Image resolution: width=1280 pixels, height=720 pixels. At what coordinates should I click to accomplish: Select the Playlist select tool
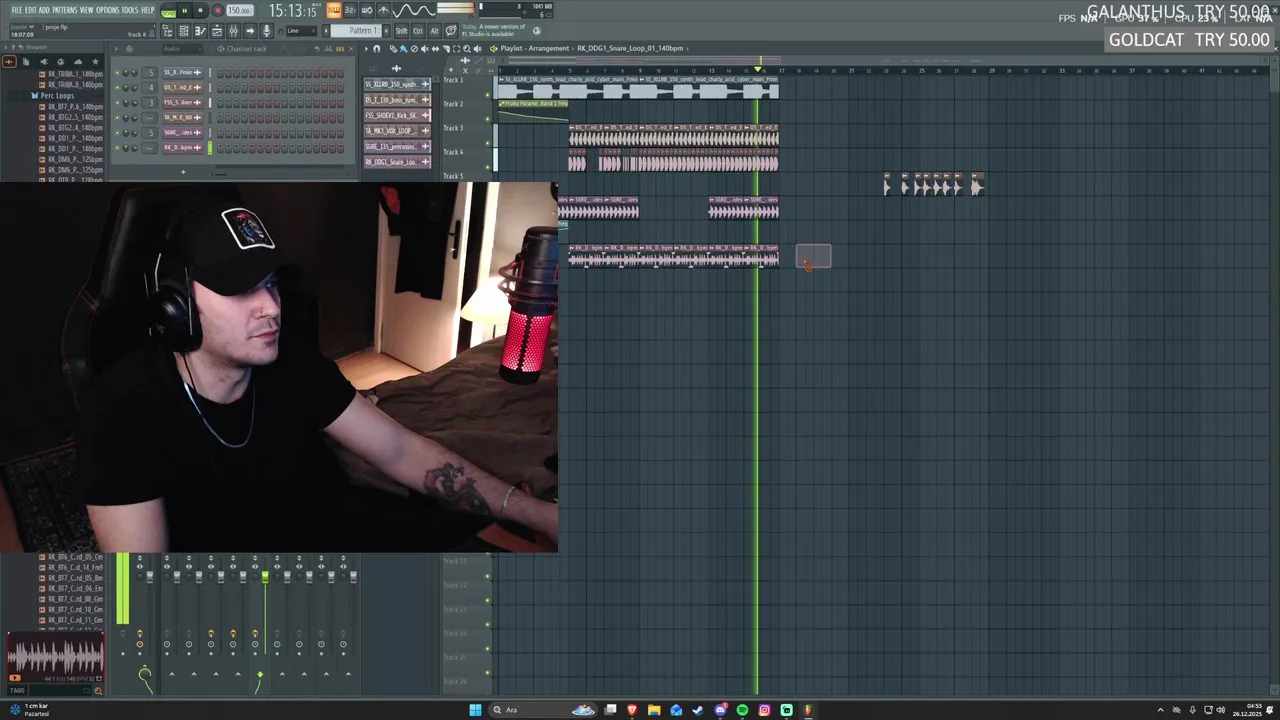pos(456,49)
